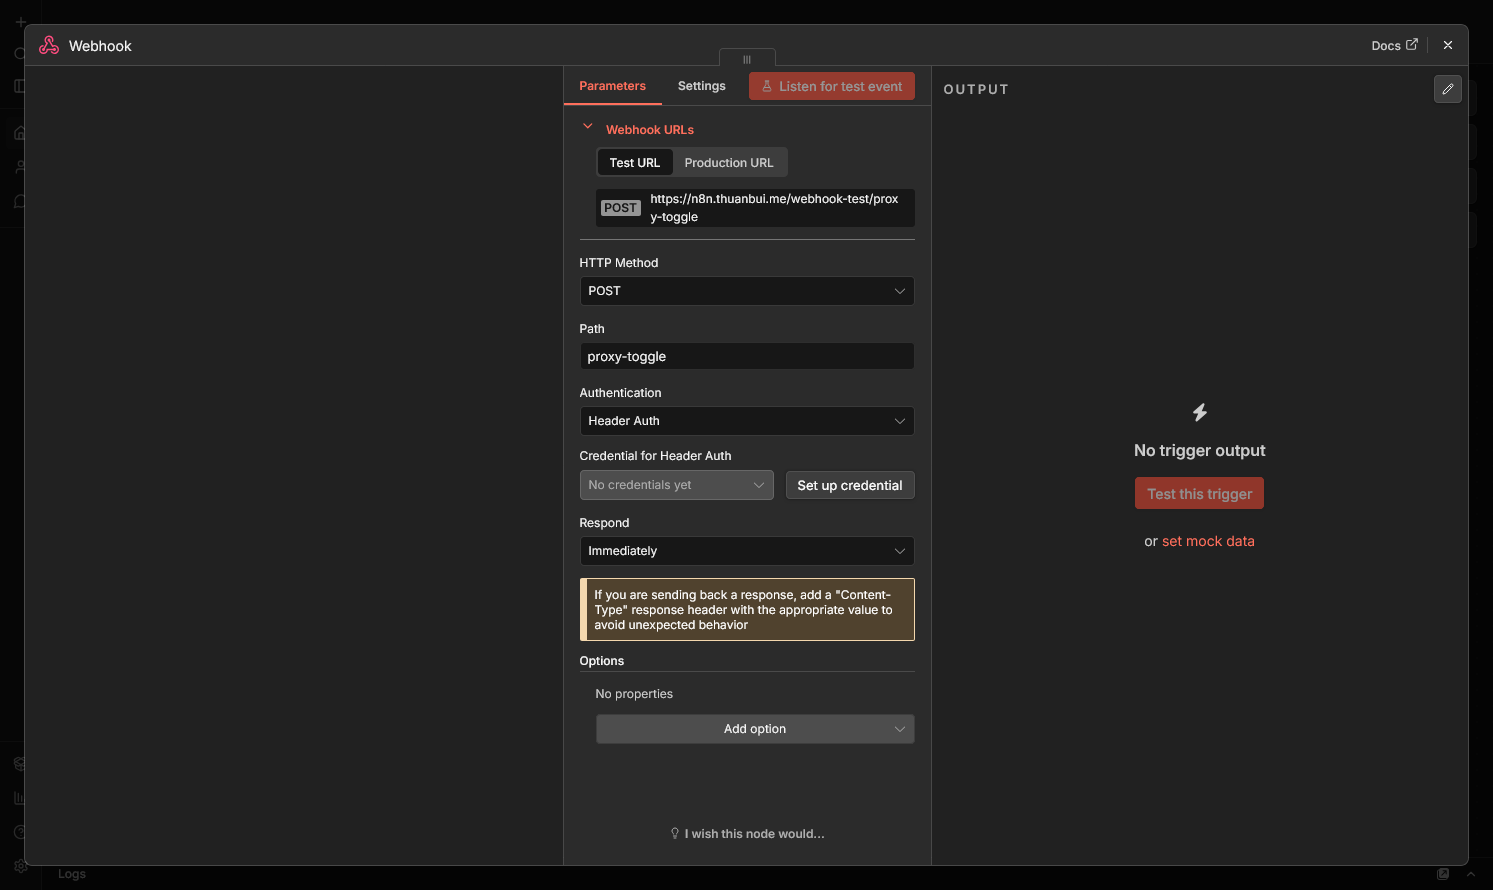Open the HTTP Method dropdown
Screen dimensions: 1493x890
point(747,291)
